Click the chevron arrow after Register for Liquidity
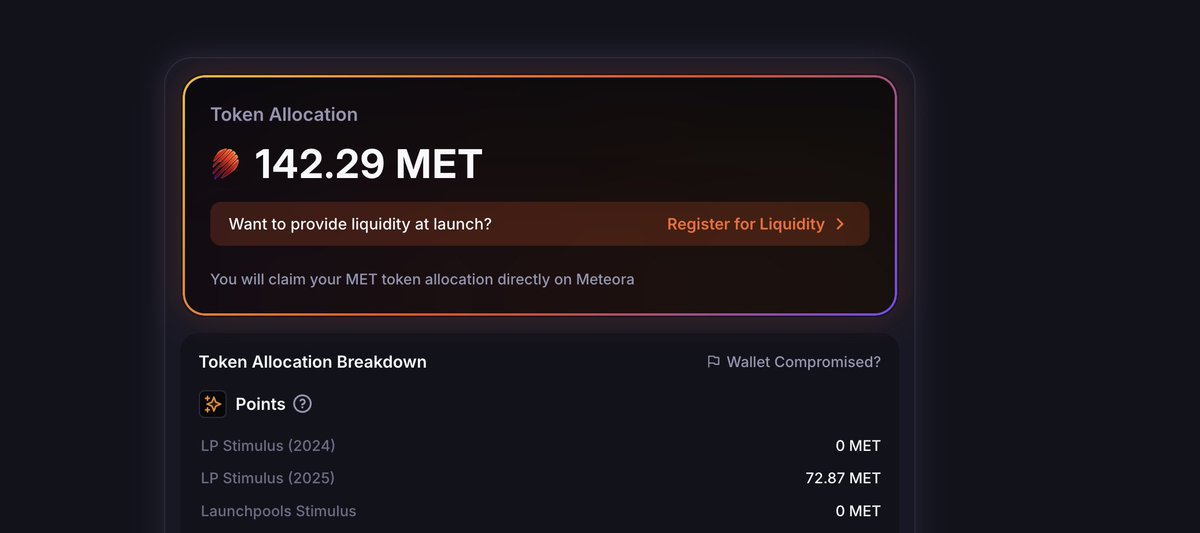The height and width of the screenshot is (533, 1200). click(x=840, y=224)
